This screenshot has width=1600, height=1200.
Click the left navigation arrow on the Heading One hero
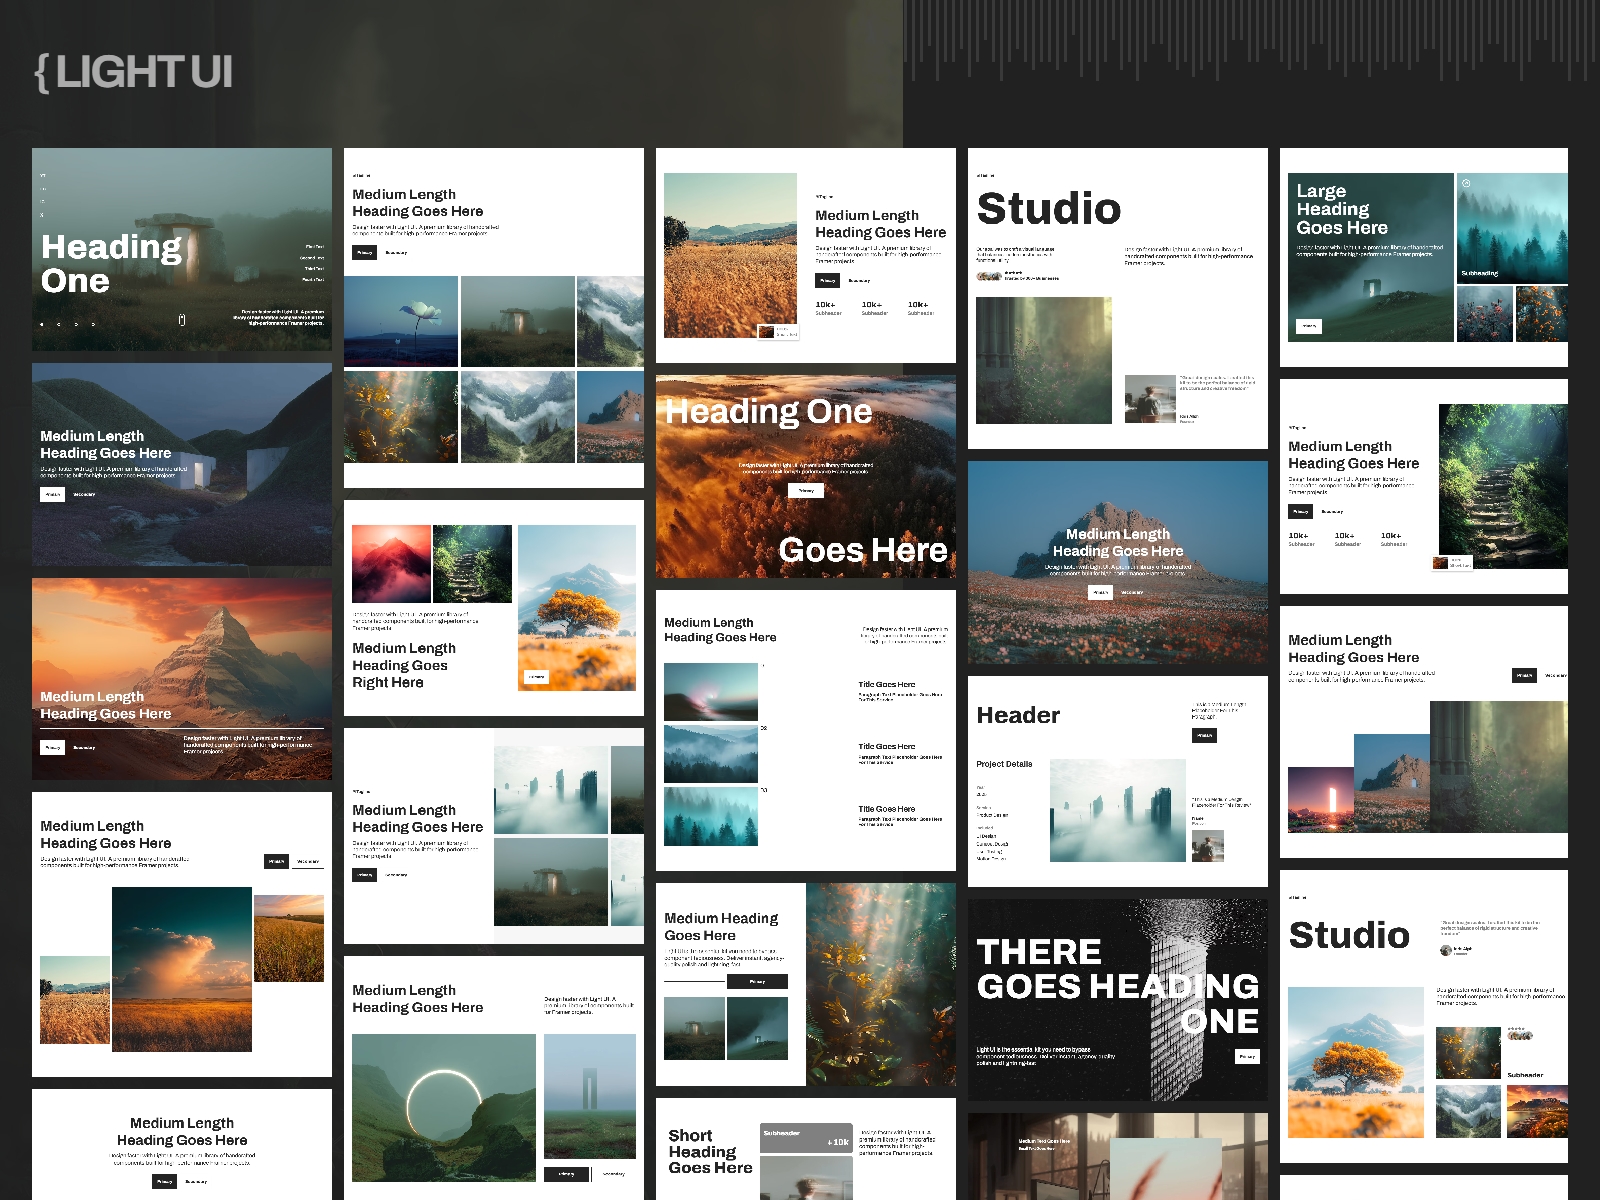pyautogui.click(x=42, y=324)
